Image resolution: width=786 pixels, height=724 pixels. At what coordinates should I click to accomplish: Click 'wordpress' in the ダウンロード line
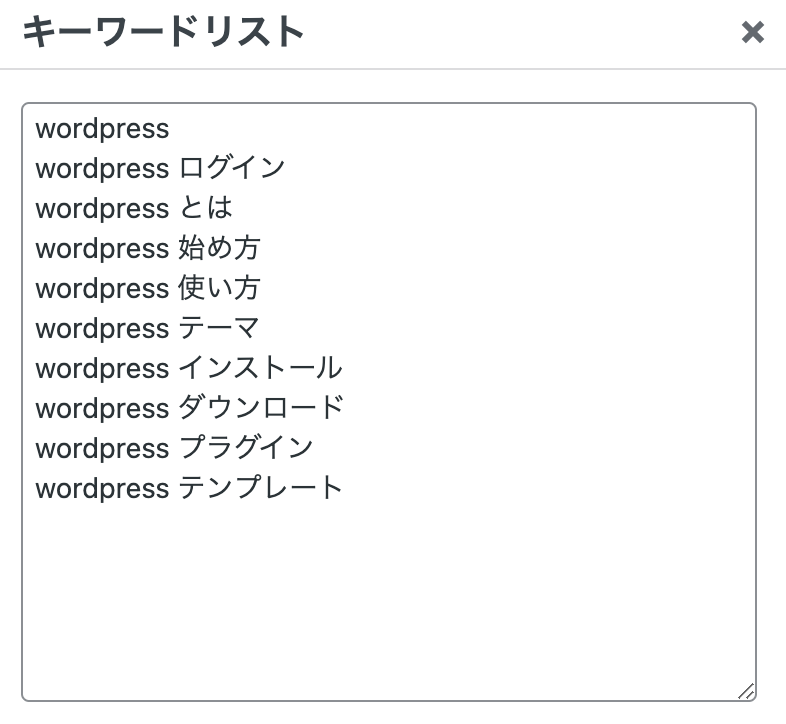[102, 409]
